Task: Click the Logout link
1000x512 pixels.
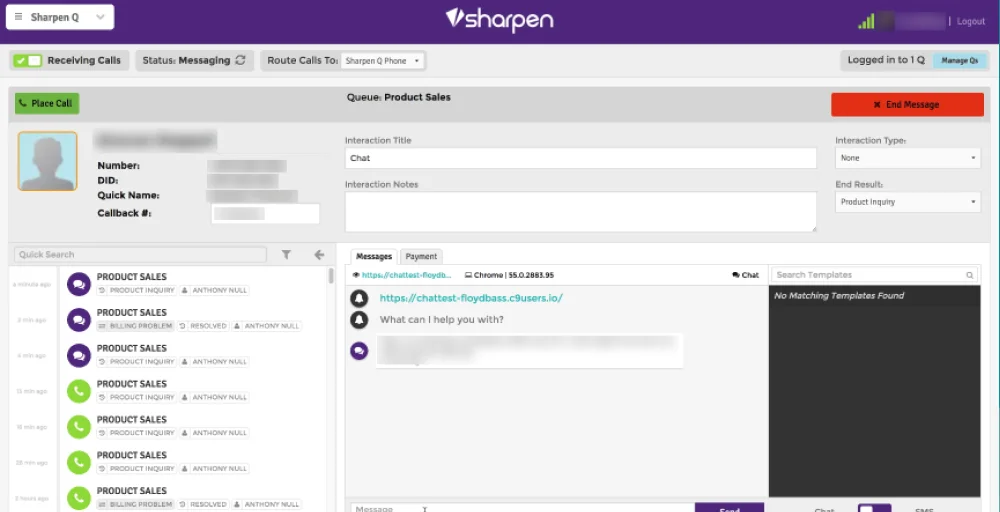Action: click(971, 22)
